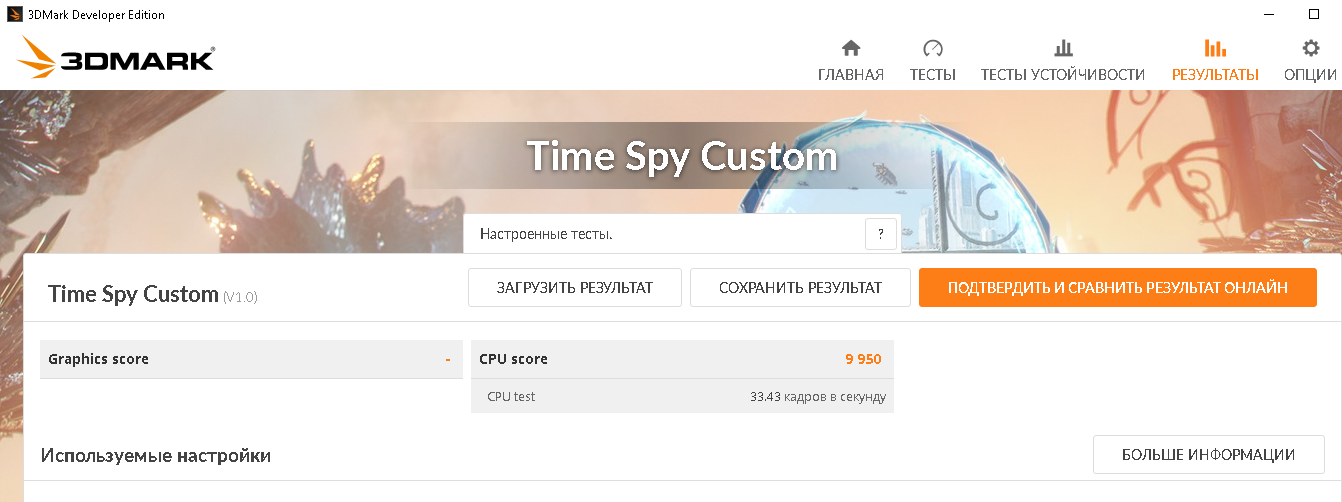Select the CPU score row
The image size is (1342, 502).
(681, 359)
